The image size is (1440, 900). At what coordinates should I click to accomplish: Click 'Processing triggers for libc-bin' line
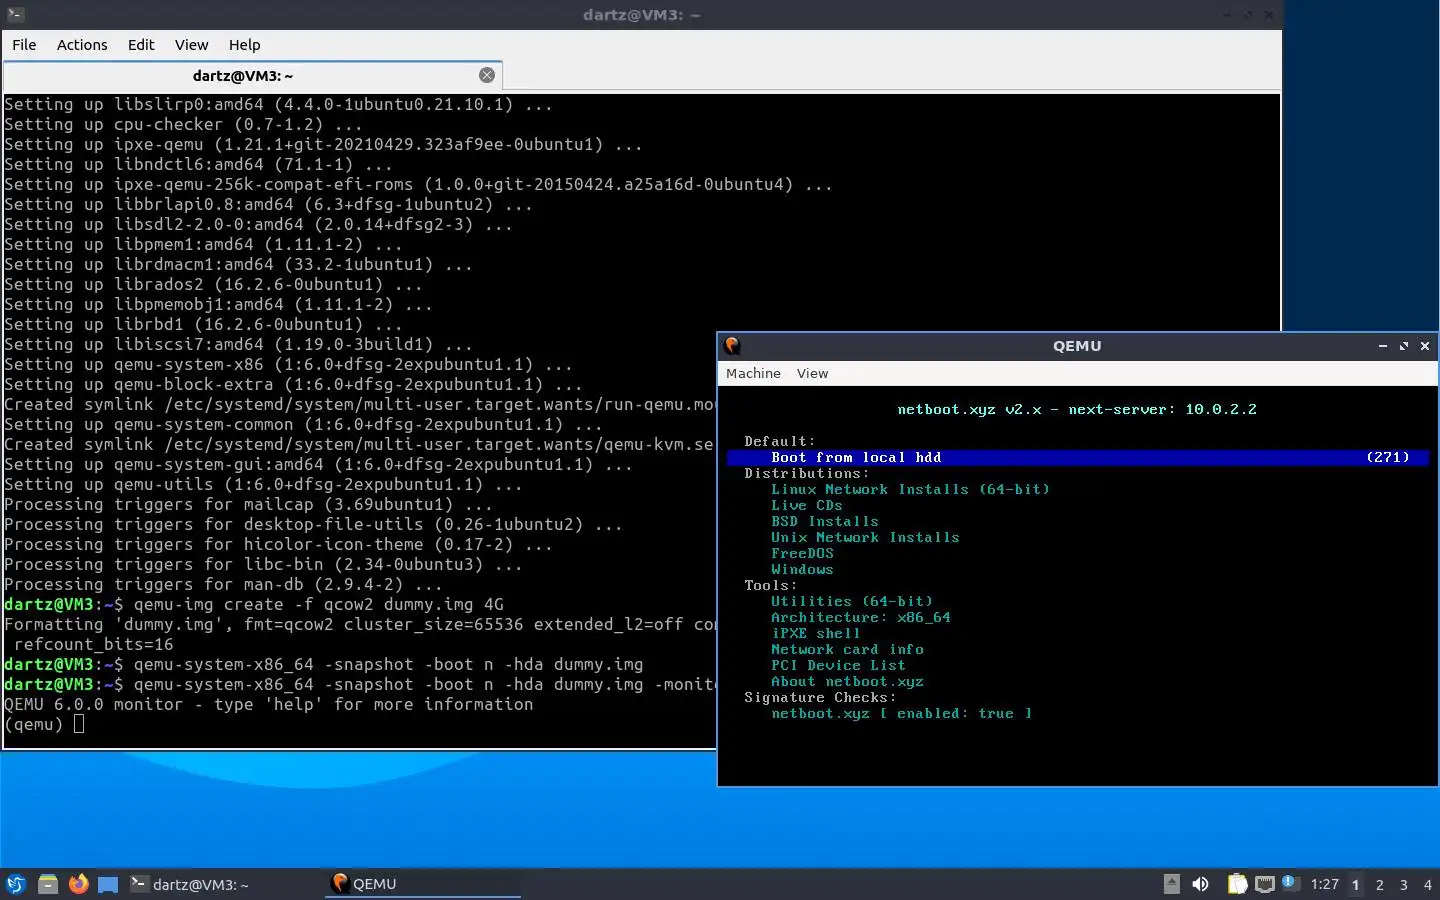(263, 564)
